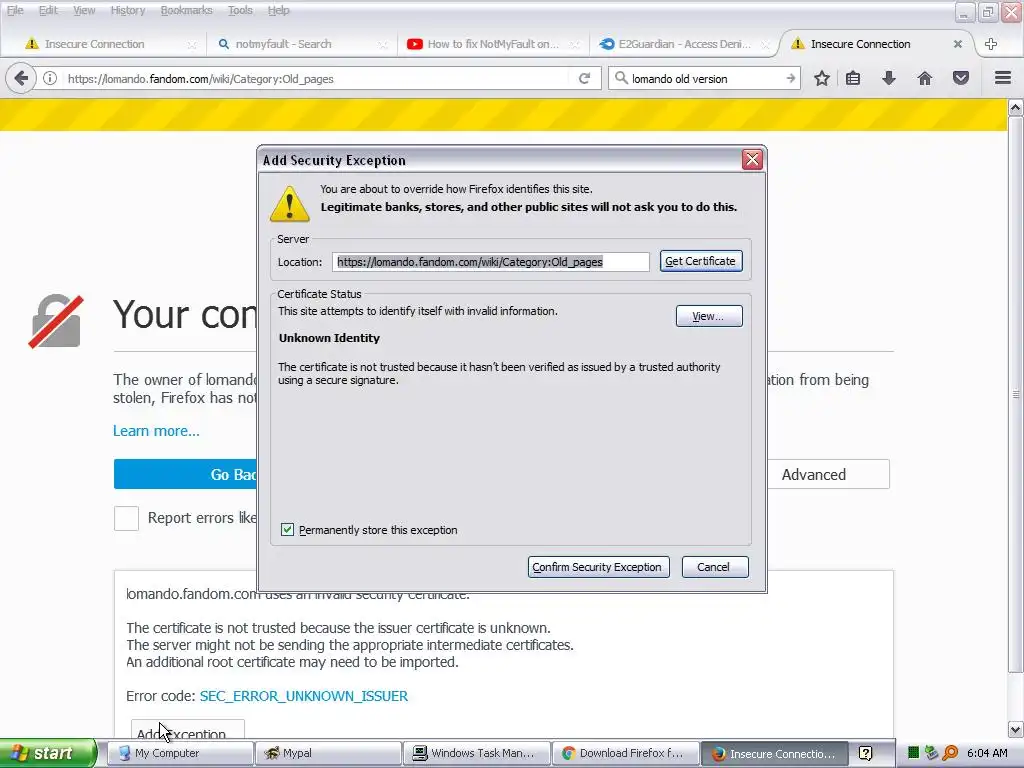
Task: Click search magnifier icon in search box
Action: click(621, 78)
